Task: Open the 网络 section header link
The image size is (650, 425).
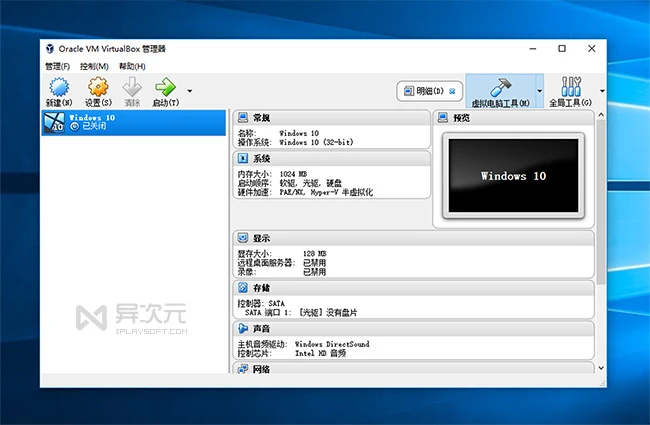Action: point(261,369)
